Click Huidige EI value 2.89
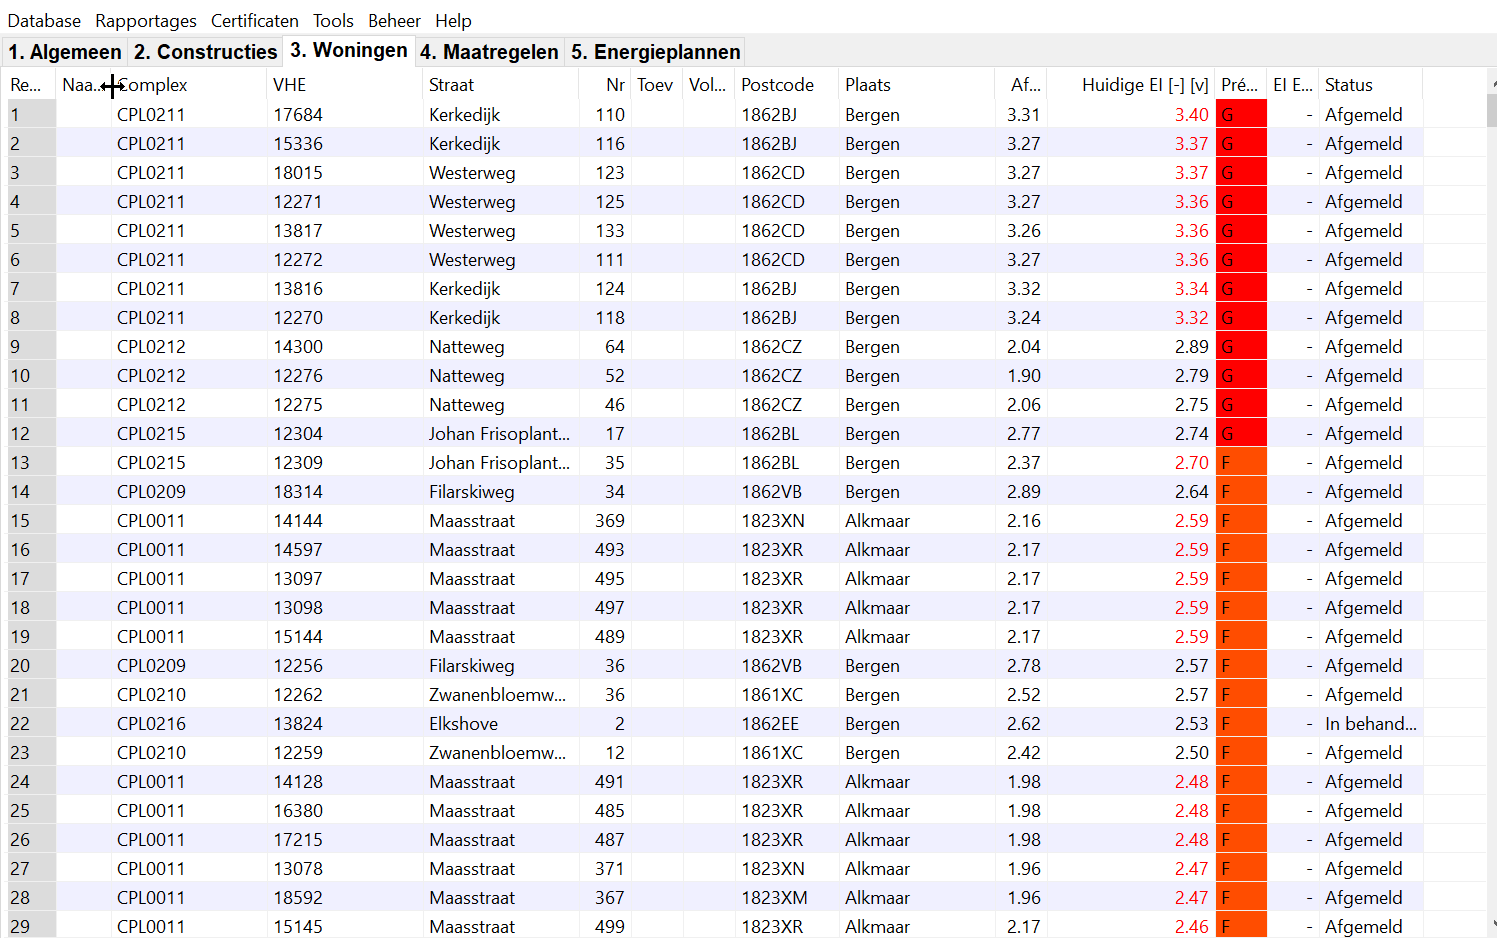The image size is (1497, 938). point(1191,346)
